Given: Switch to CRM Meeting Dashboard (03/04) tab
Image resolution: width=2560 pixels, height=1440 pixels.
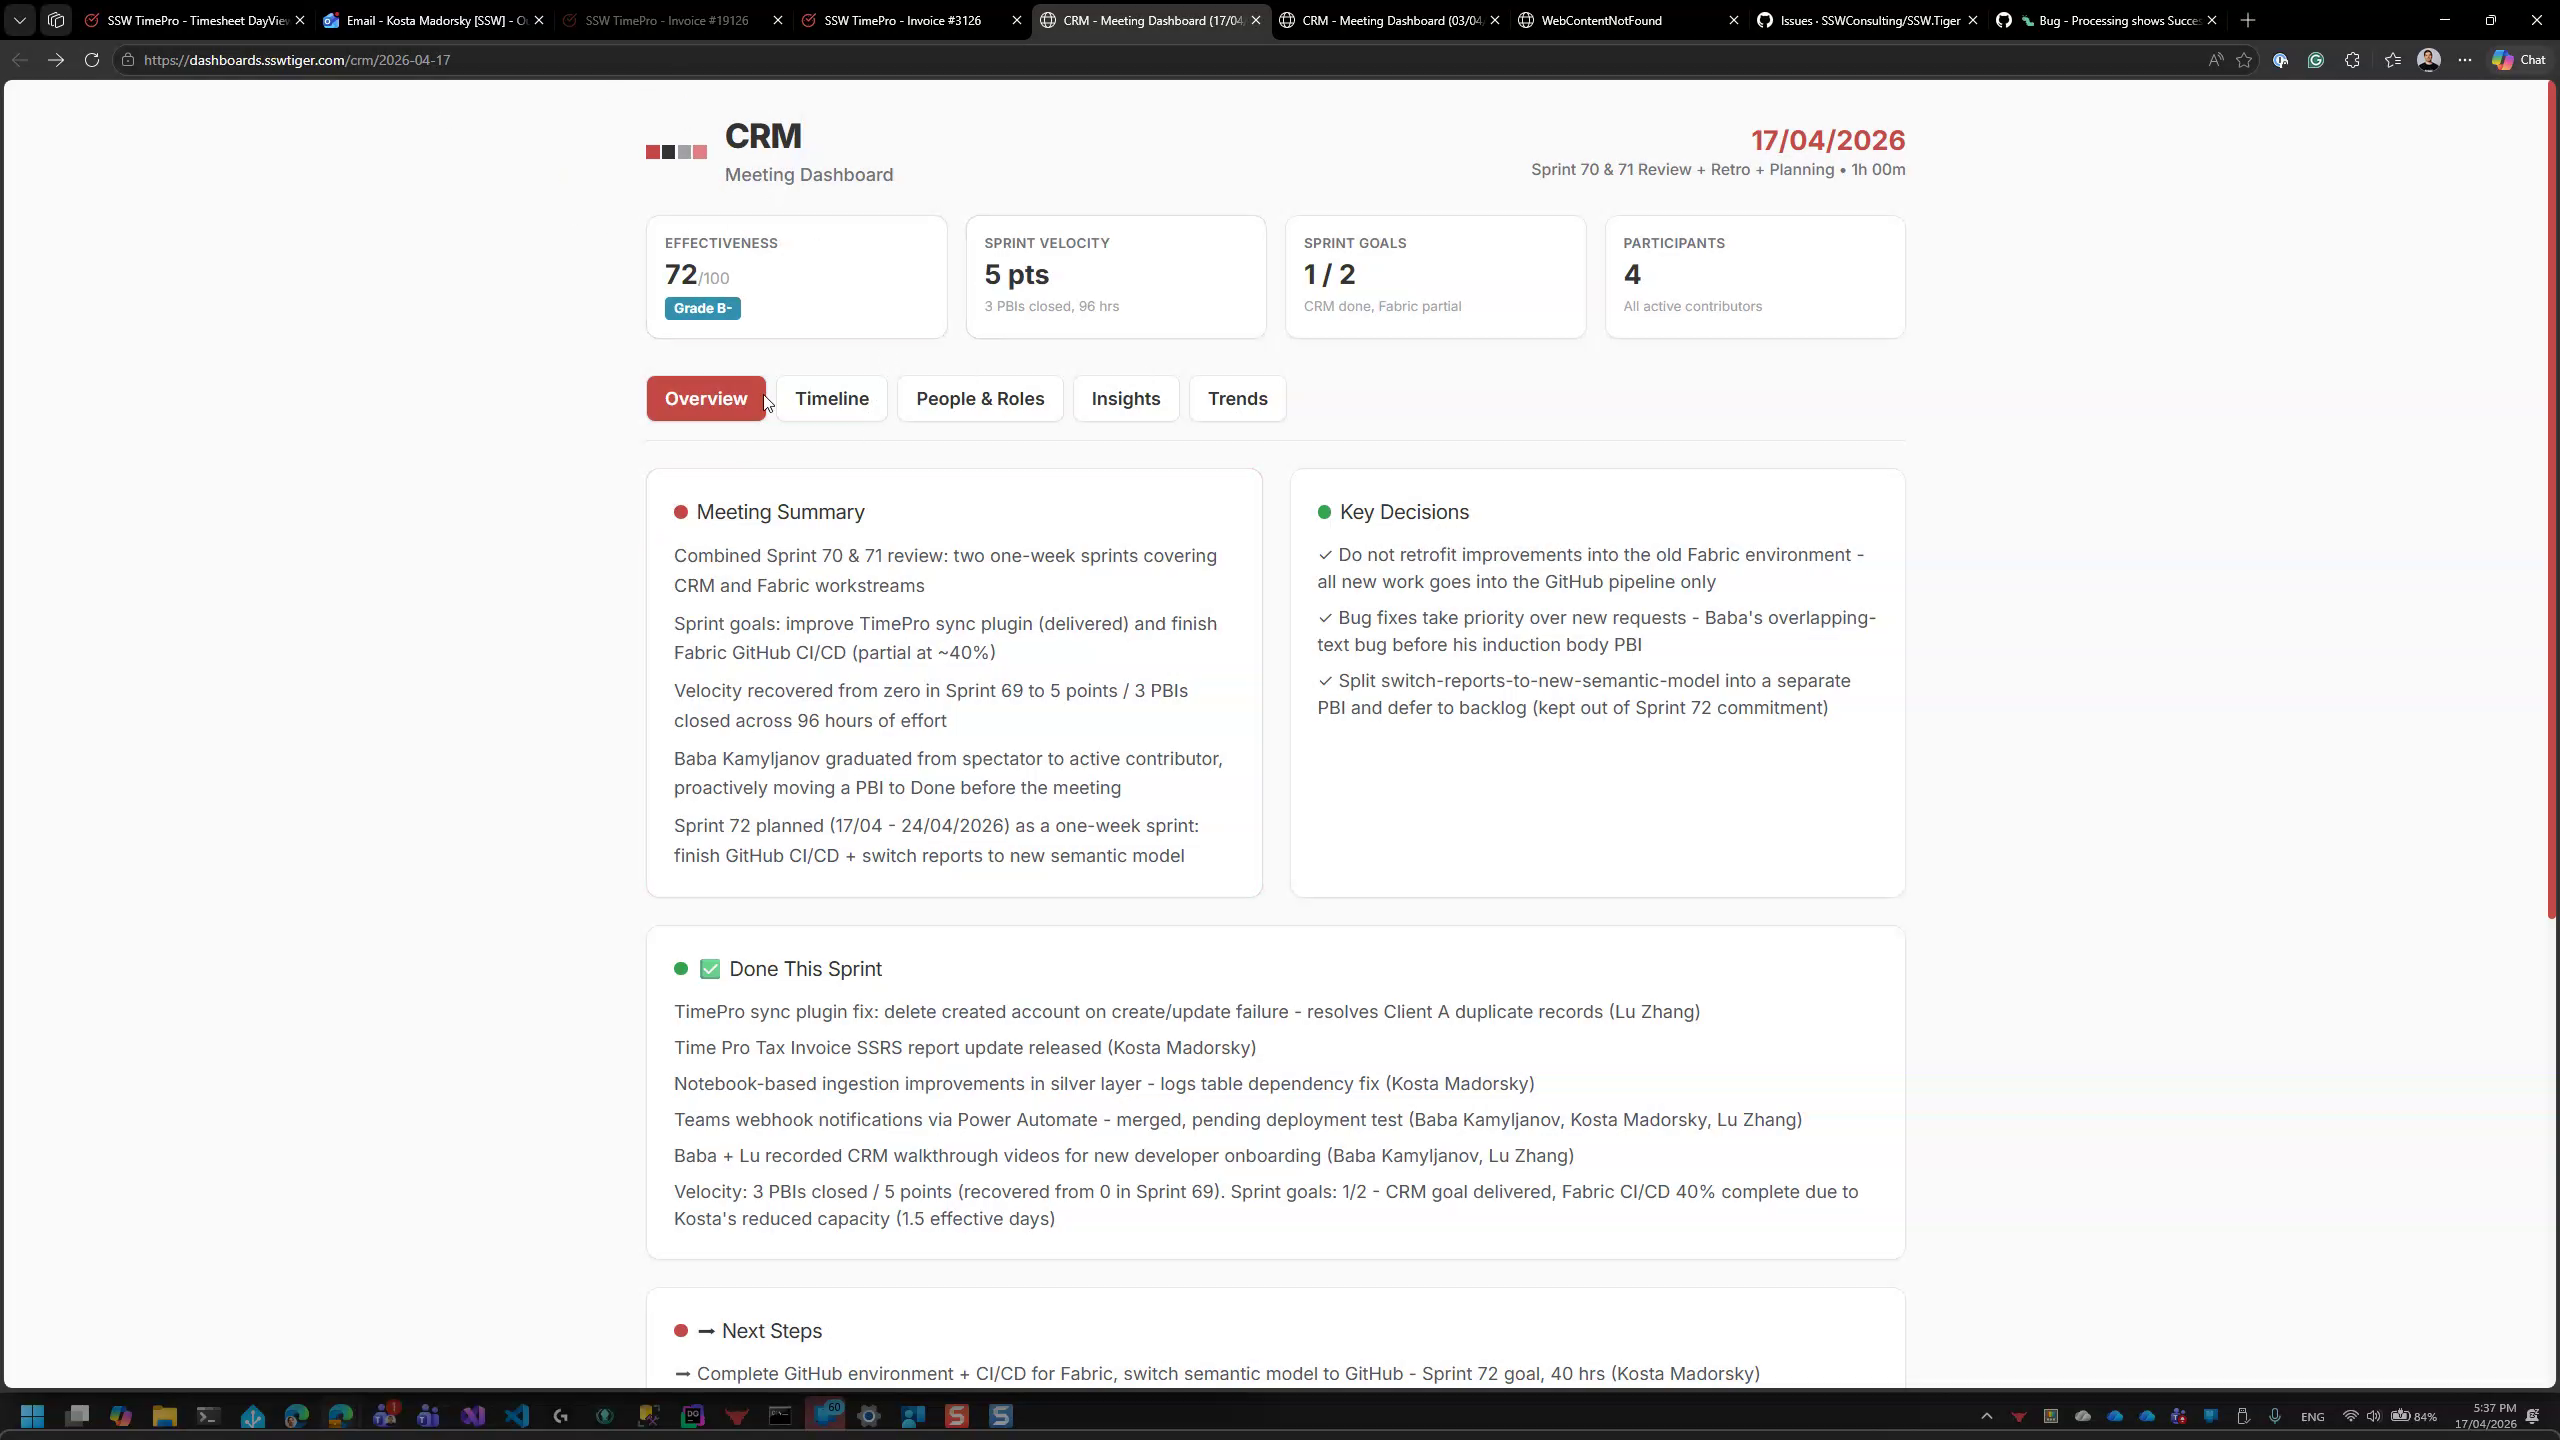Looking at the screenshot, I should tap(1390, 20).
